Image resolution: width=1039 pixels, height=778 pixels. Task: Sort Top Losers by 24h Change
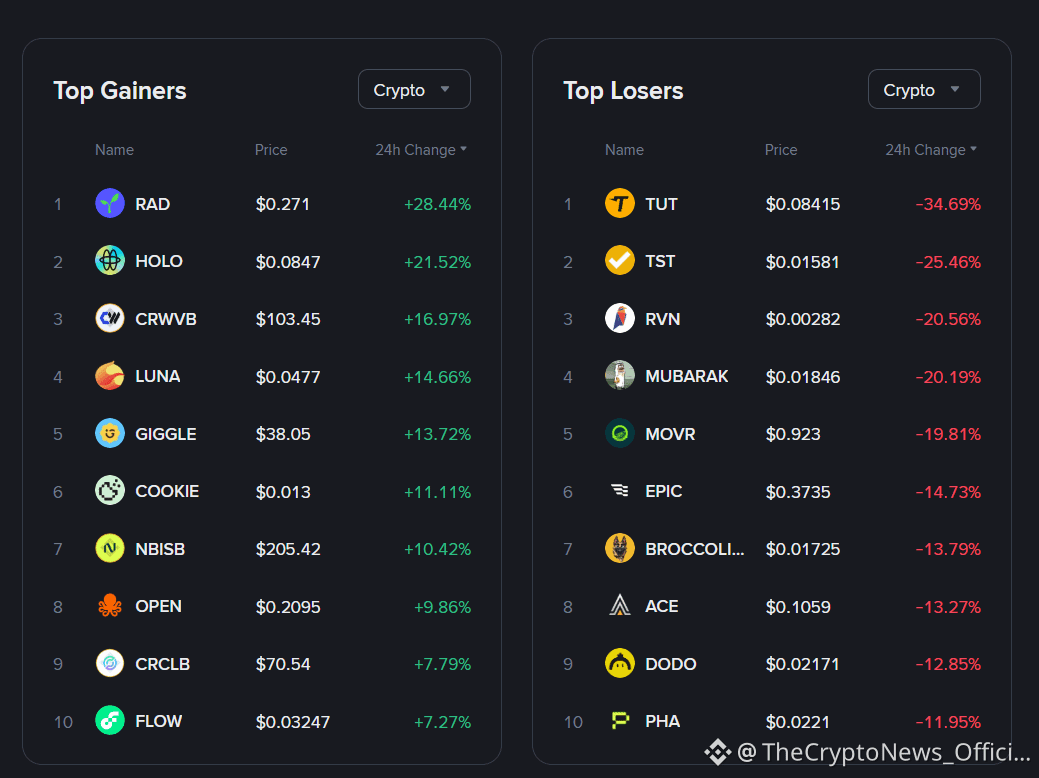(931, 150)
